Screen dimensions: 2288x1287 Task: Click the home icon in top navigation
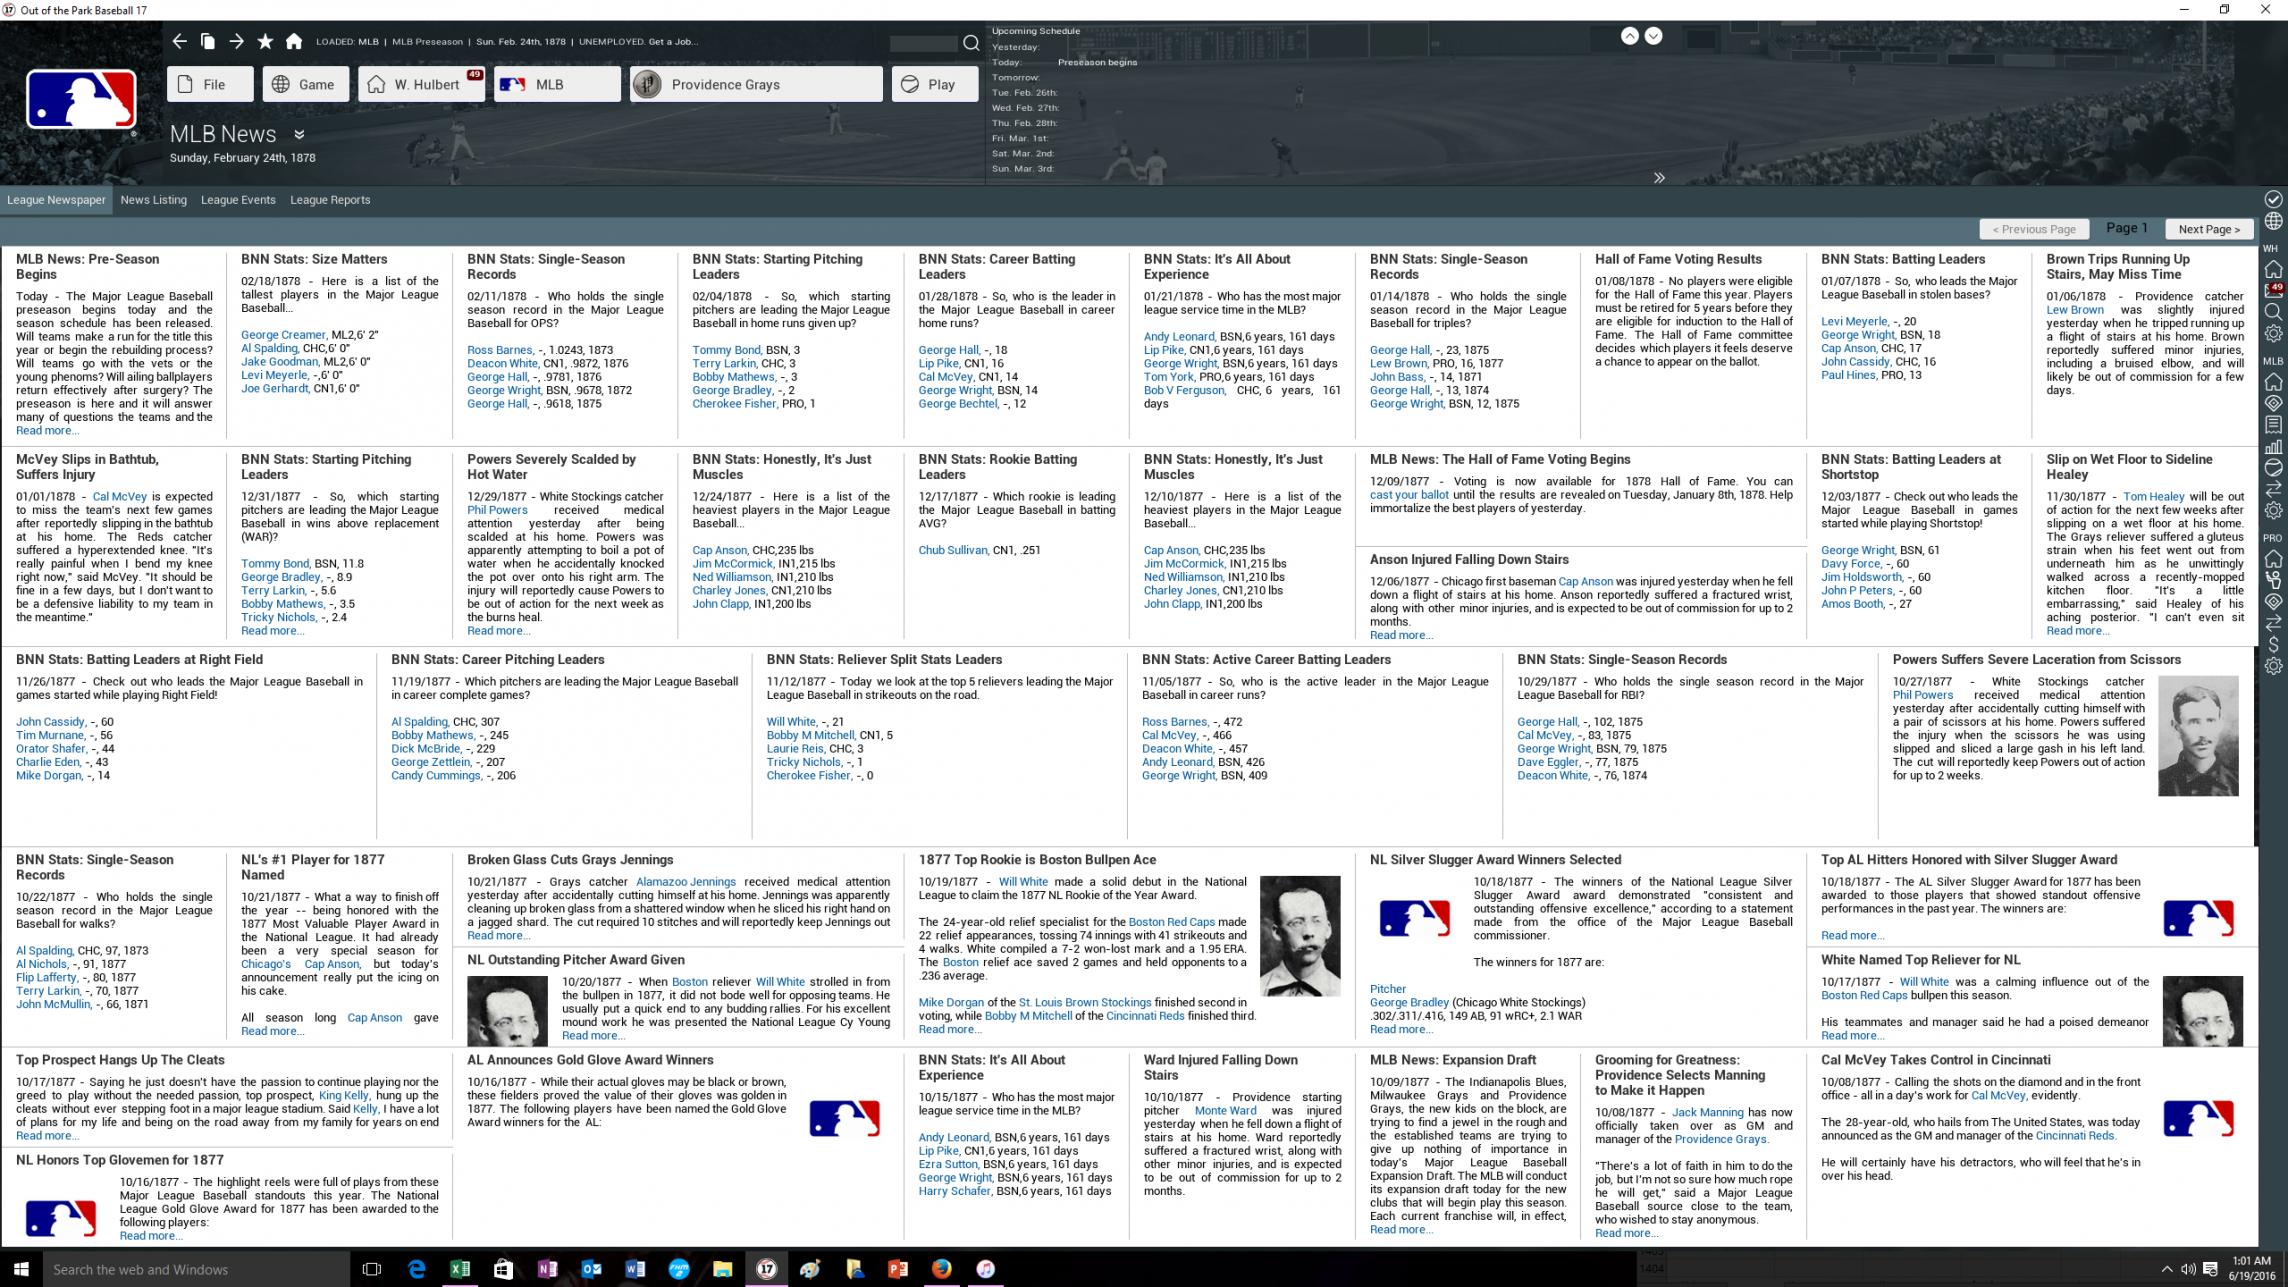(293, 41)
